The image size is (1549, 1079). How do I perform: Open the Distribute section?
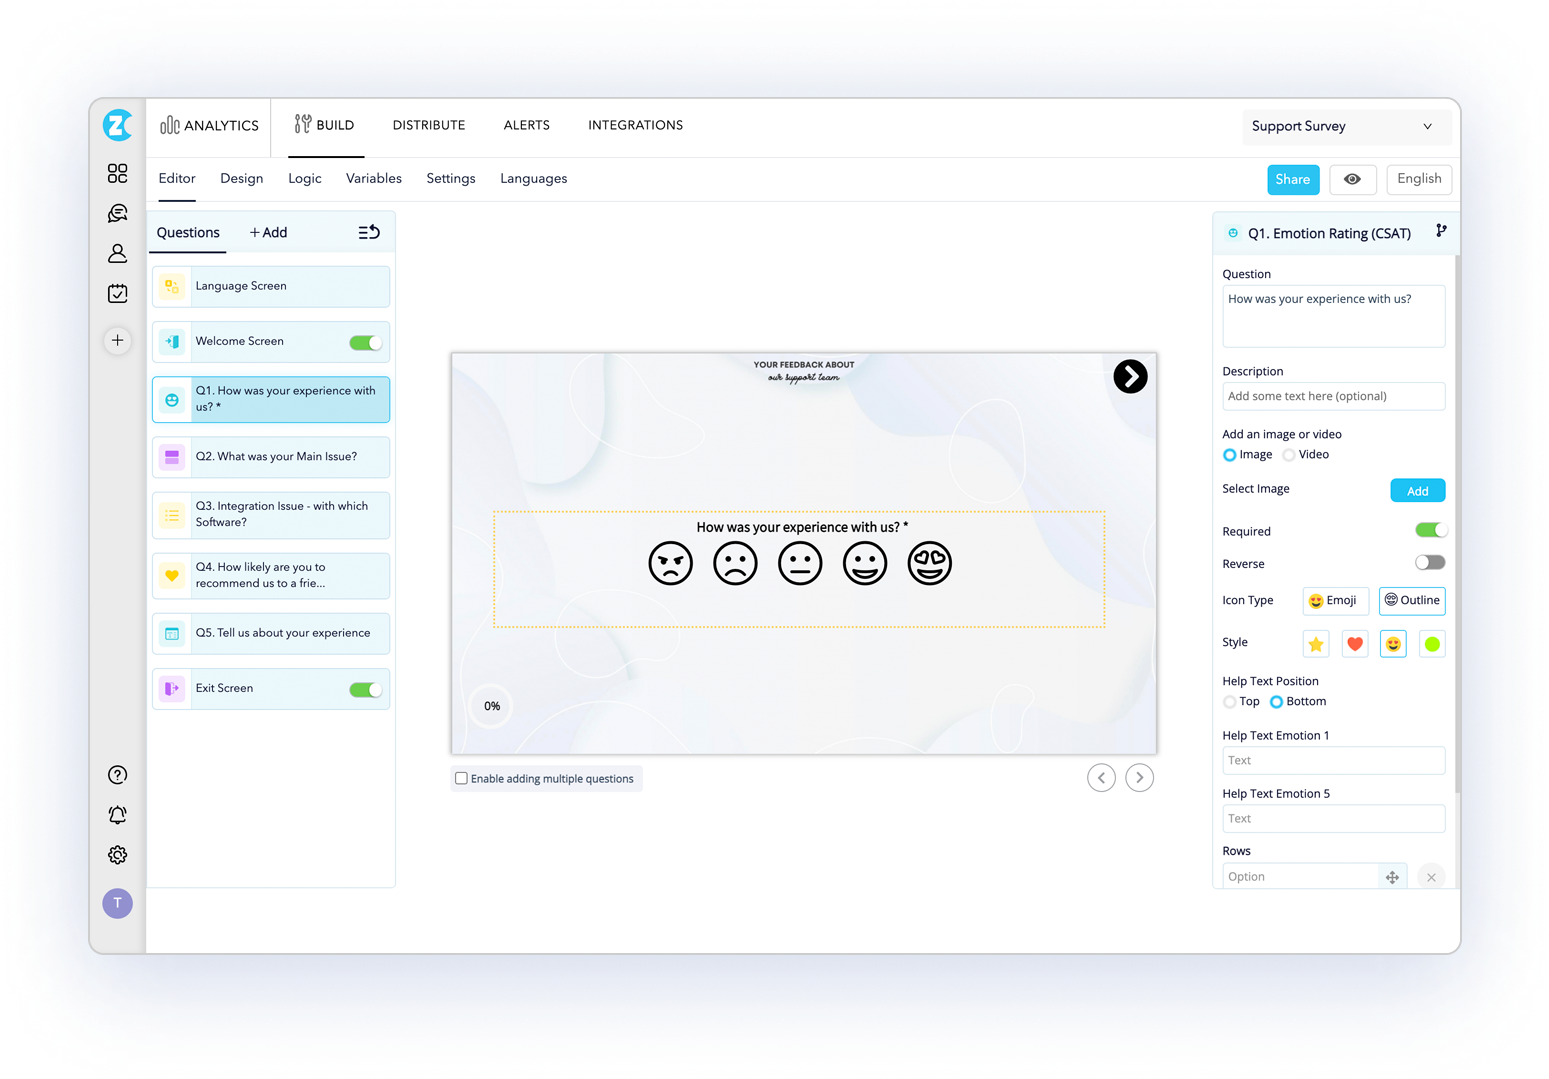tap(428, 125)
